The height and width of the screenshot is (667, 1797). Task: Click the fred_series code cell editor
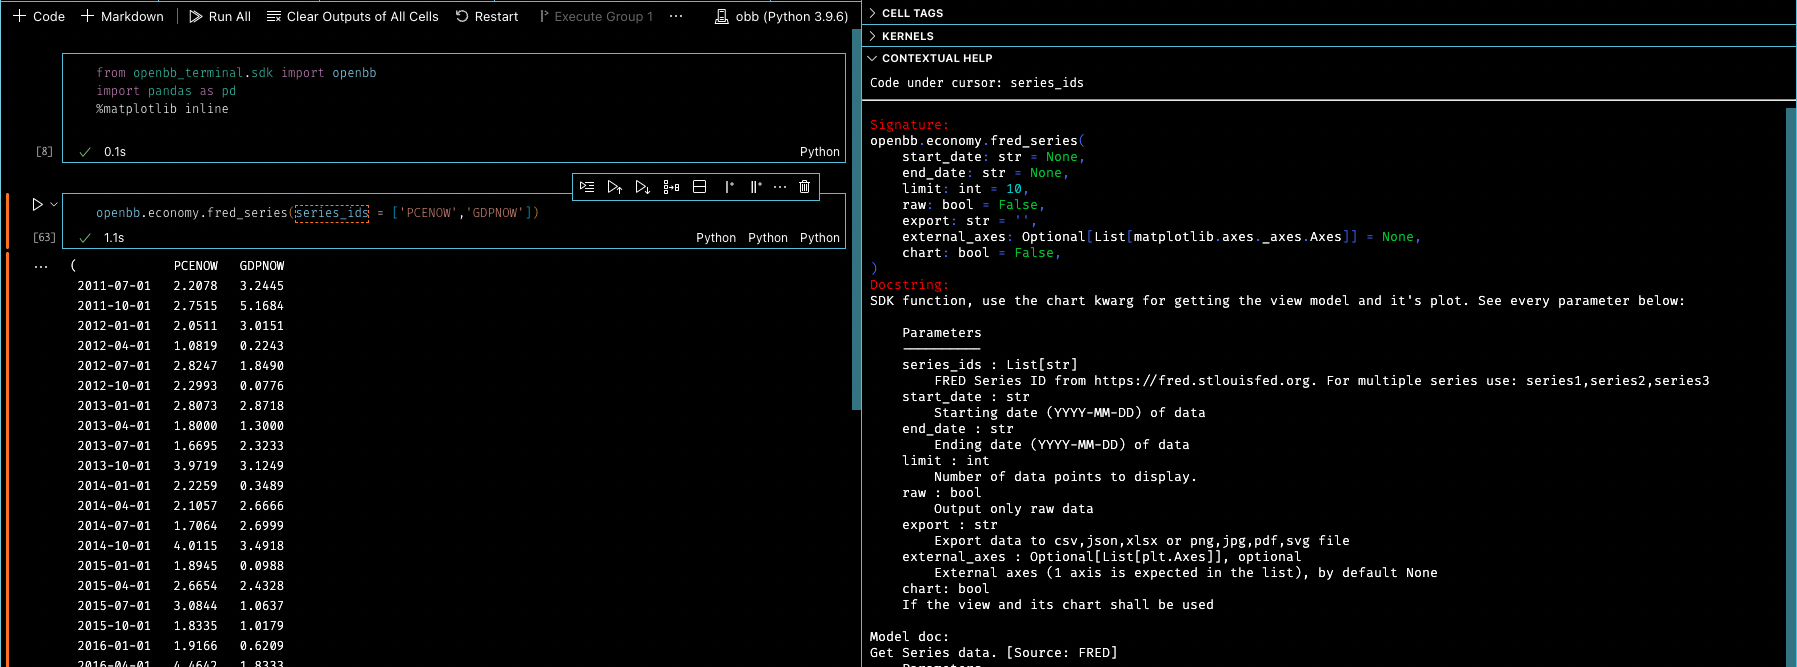[454, 213]
